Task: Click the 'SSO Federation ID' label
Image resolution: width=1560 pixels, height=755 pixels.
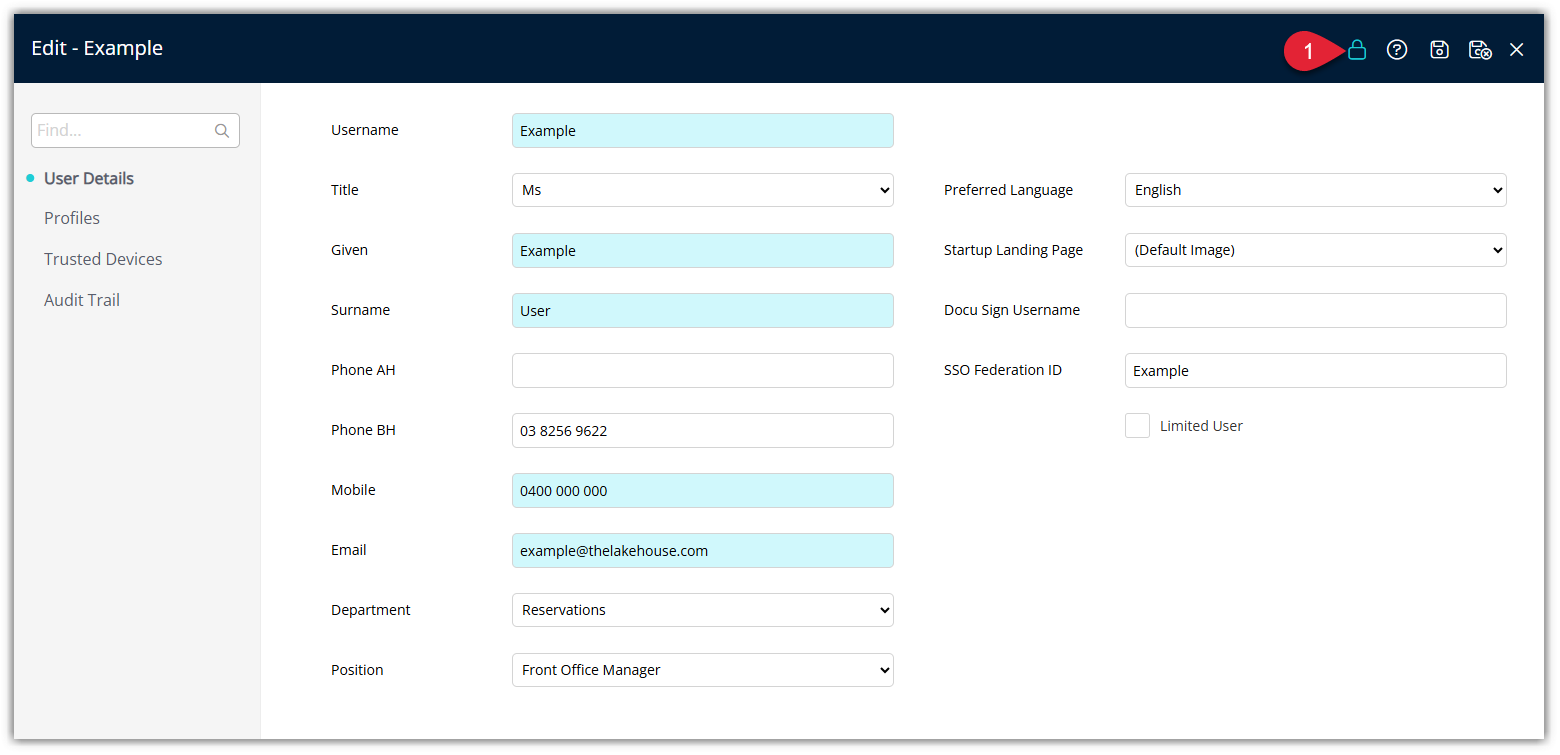Action: pos(1003,370)
